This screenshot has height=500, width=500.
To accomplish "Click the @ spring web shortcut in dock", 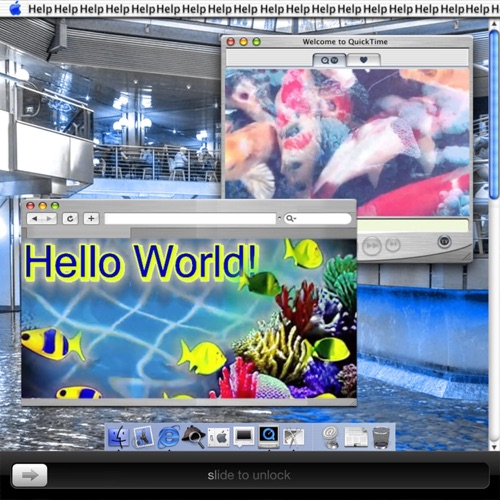I will coord(331,437).
